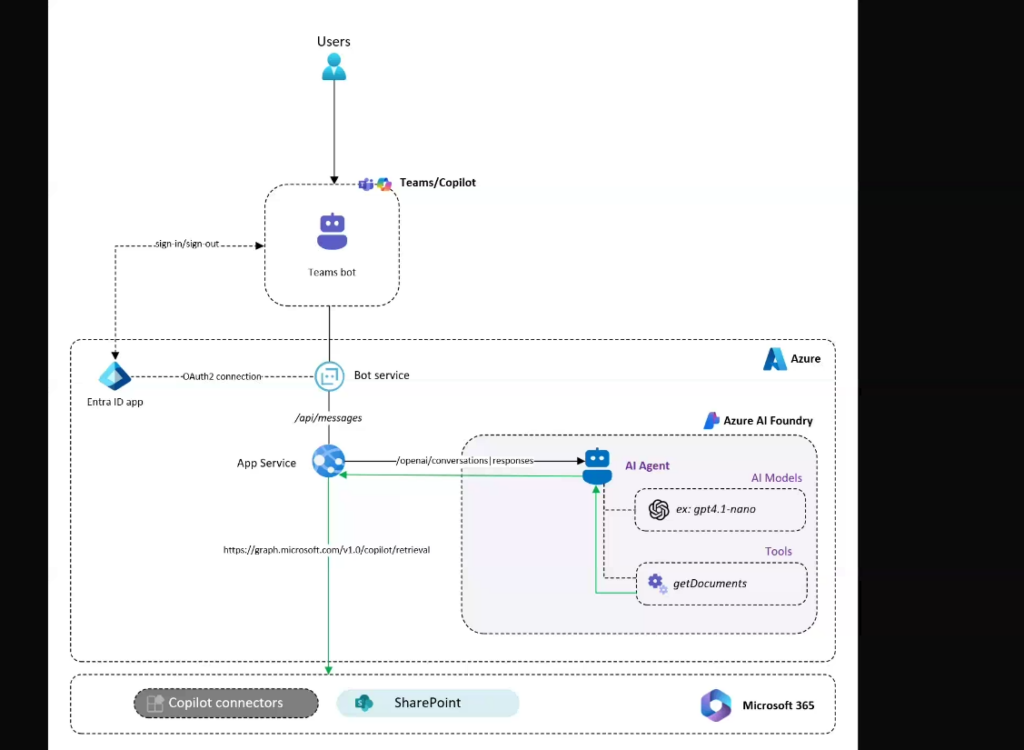Image resolution: width=1024 pixels, height=750 pixels.
Task: Click the 'Azure AI Foundry' heading text
Action: point(768,421)
